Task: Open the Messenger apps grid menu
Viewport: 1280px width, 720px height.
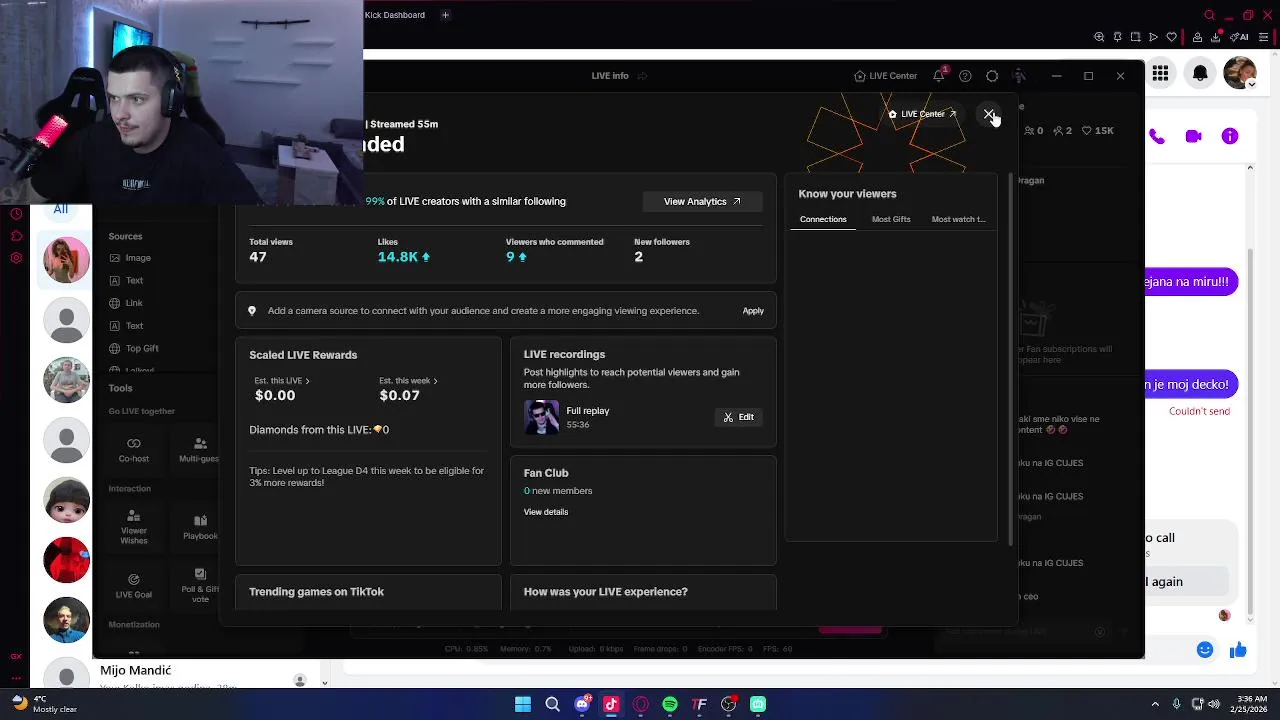Action: [1160, 73]
